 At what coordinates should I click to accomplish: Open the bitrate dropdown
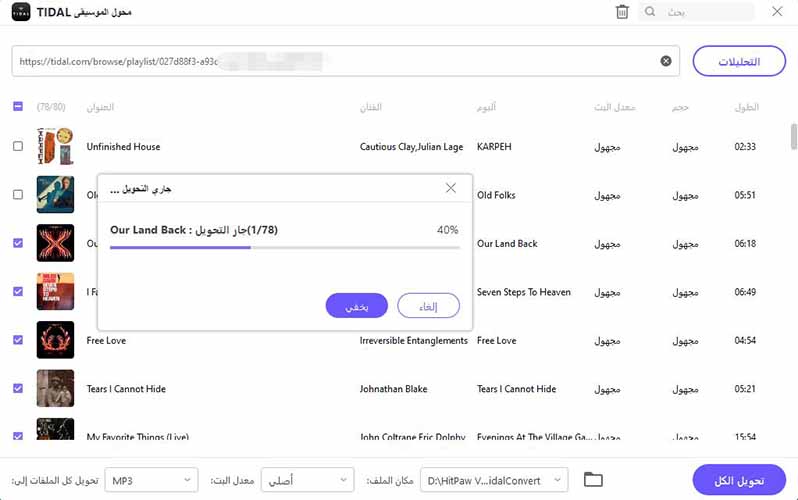pyautogui.click(x=307, y=480)
